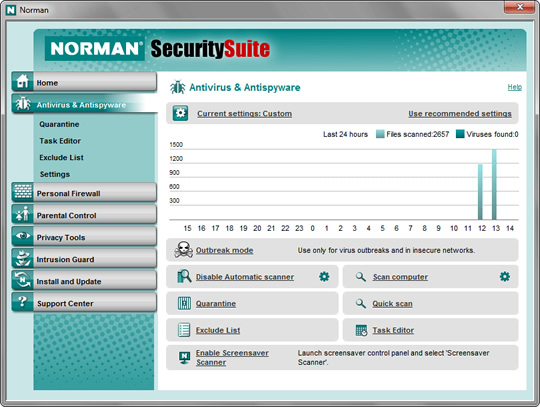
Task: Open Exclude List sidebar sub-item
Action: [61, 157]
